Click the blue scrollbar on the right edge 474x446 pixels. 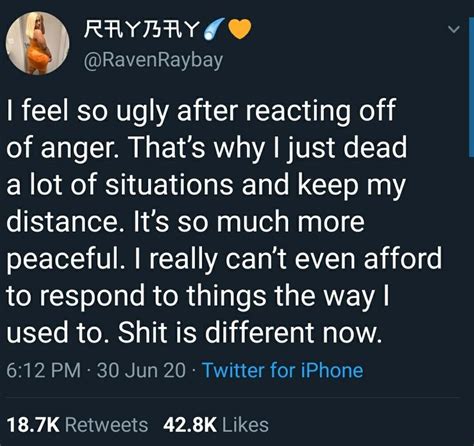coord(471,89)
